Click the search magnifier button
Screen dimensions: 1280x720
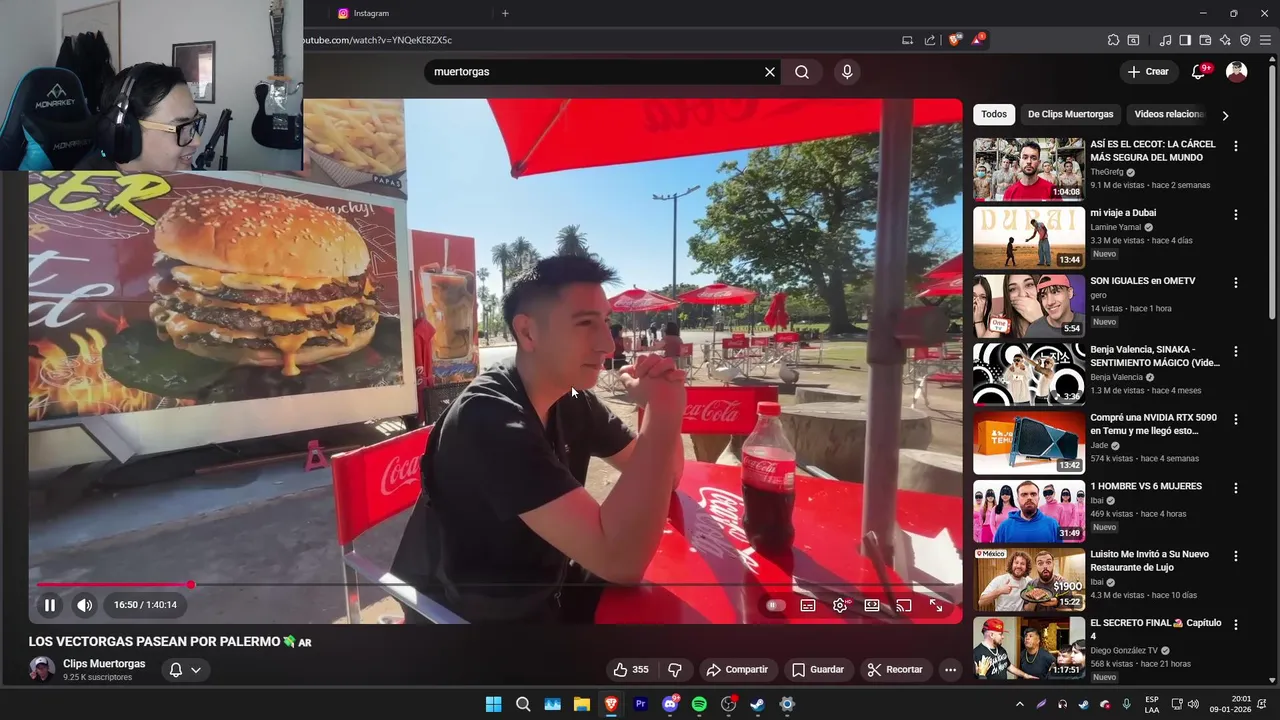point(802,72)
